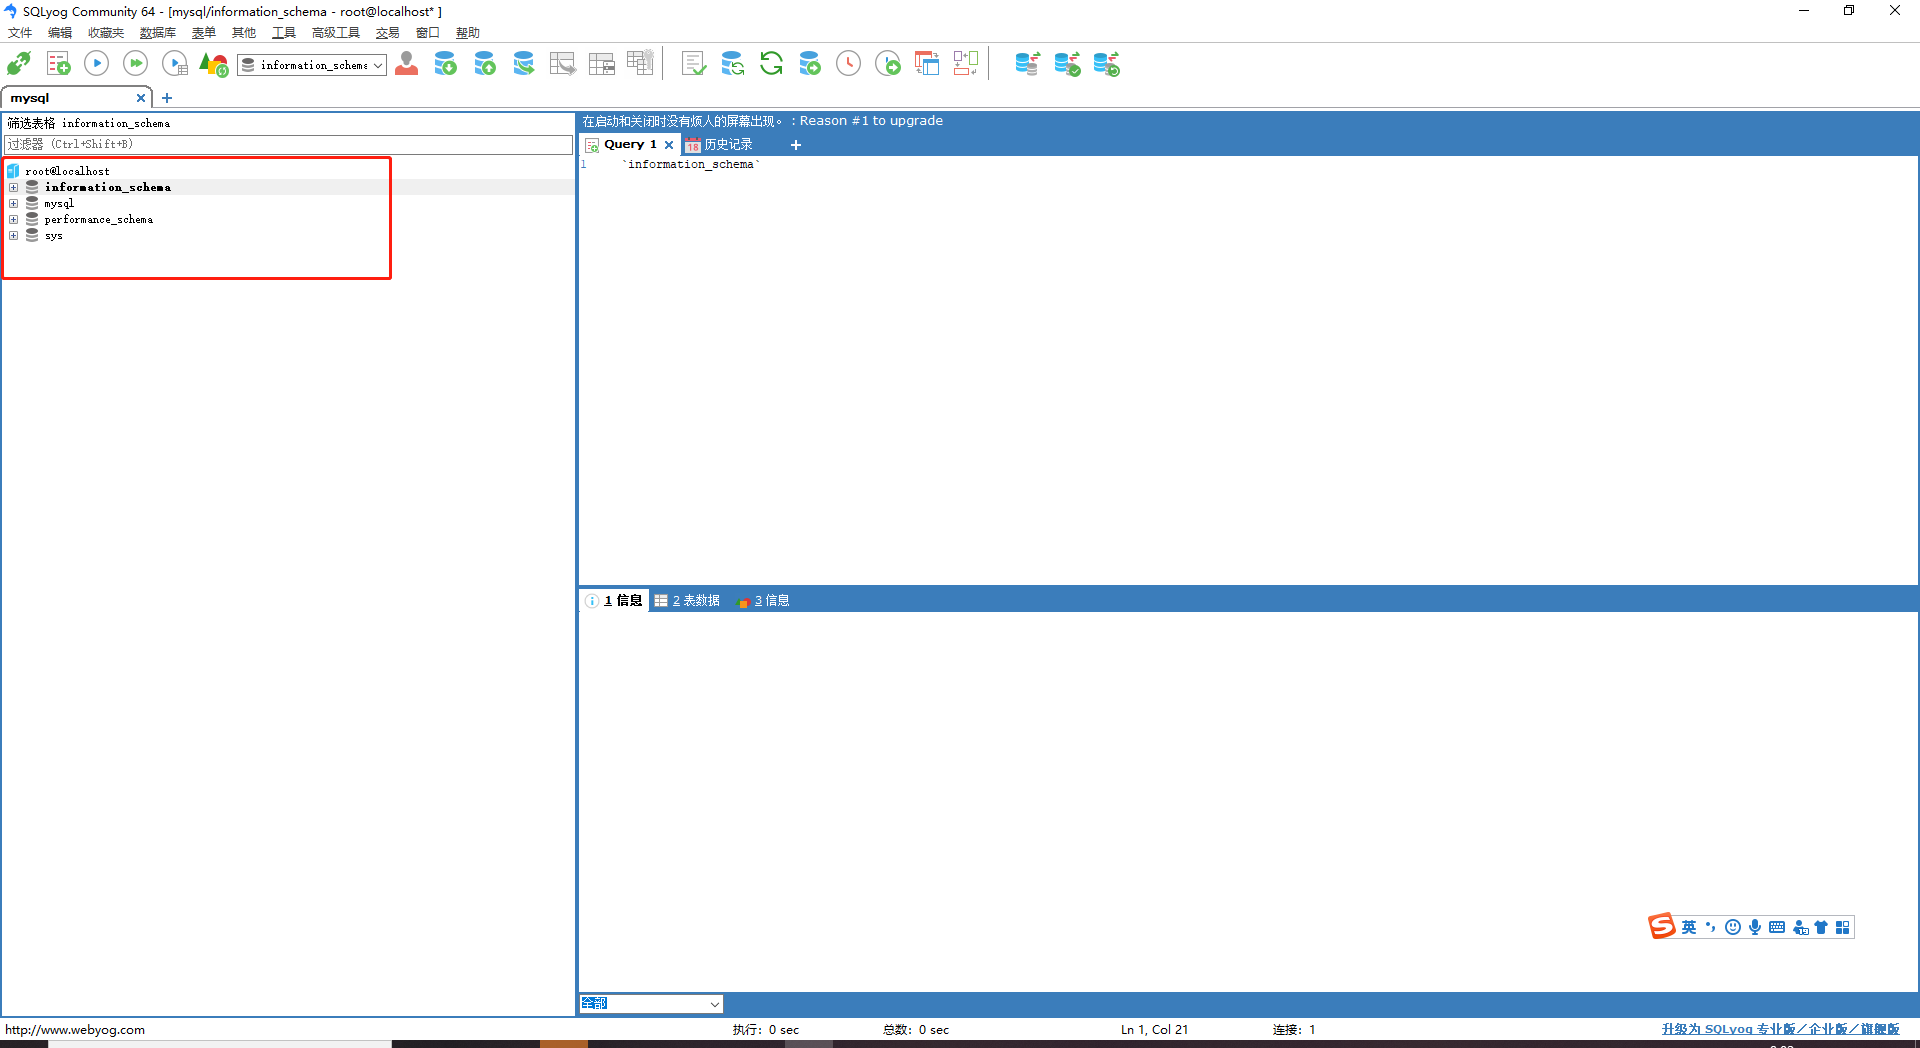Open the 文件 menu

tap(20, 33)
